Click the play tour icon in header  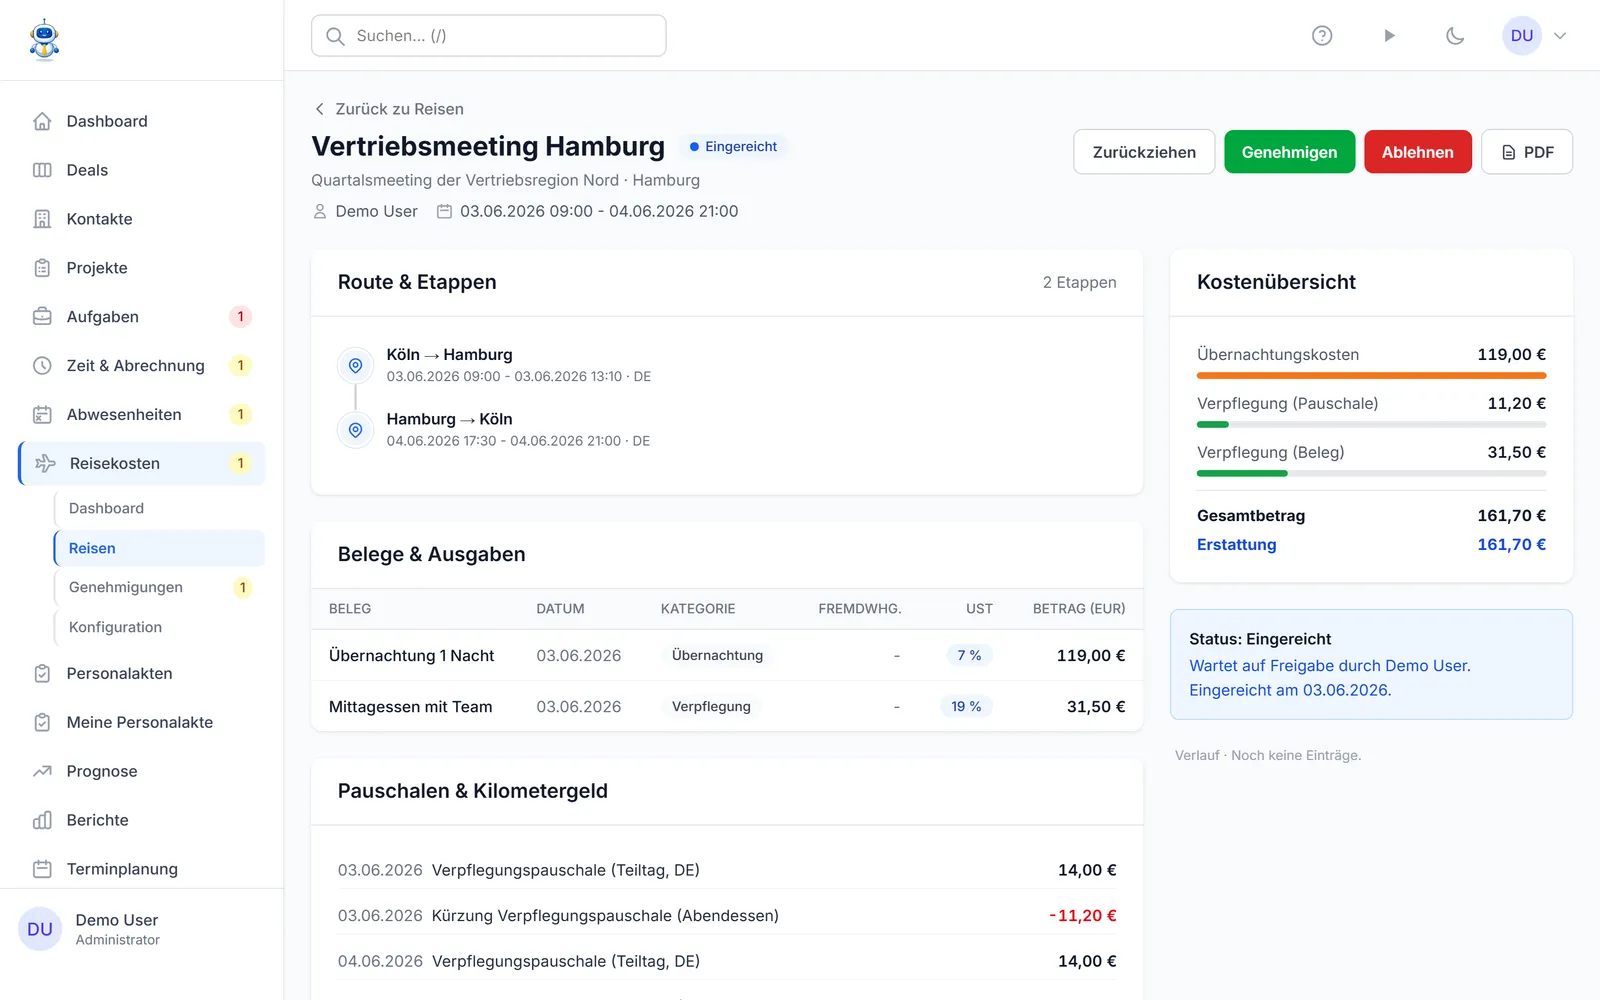point(1389,36)
